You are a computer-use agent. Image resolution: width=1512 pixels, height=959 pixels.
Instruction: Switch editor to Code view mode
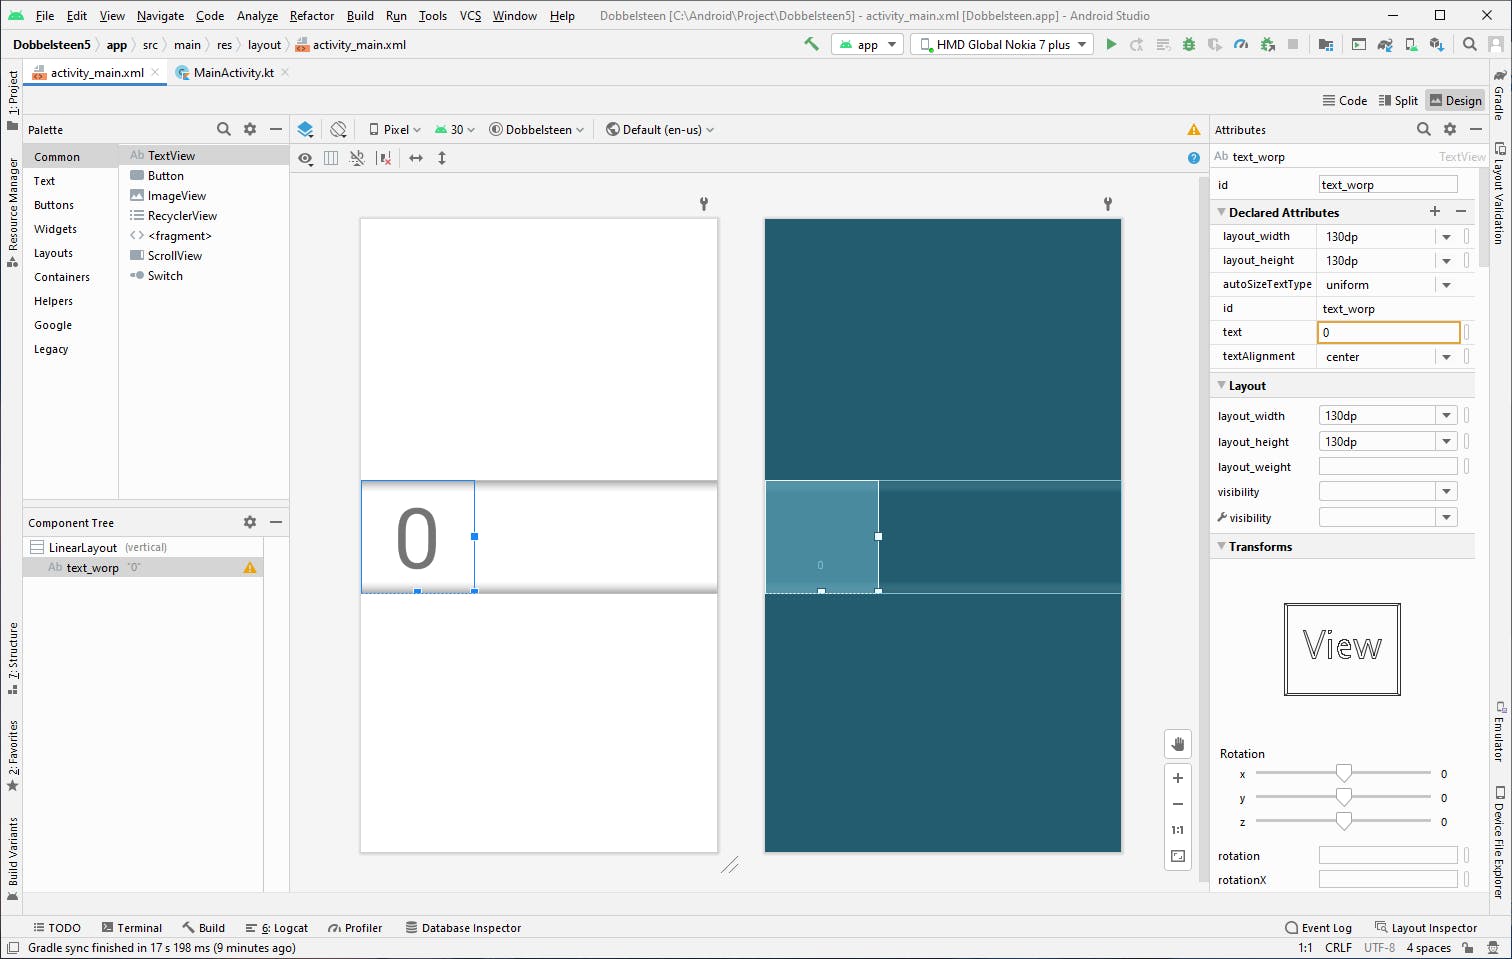1344,100
